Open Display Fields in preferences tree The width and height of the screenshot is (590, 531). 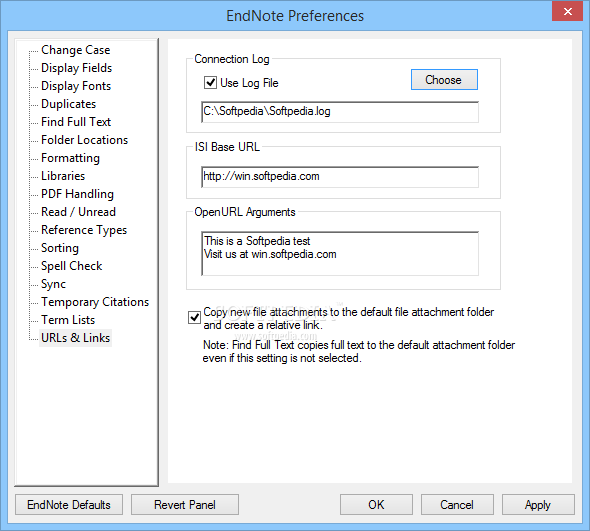pyautogui.click(x=76, y=68)
